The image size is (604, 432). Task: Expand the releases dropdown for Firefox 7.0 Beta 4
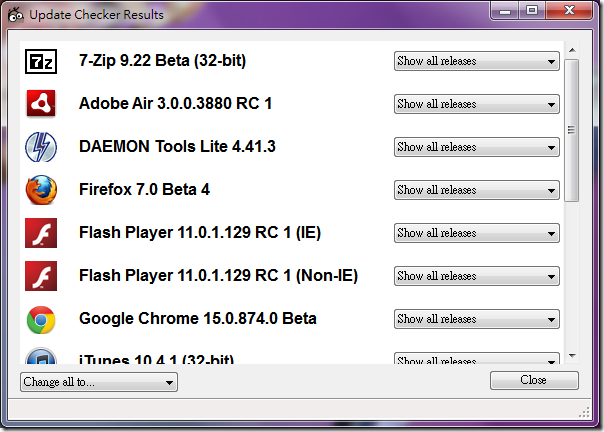(x=476, y=190)
